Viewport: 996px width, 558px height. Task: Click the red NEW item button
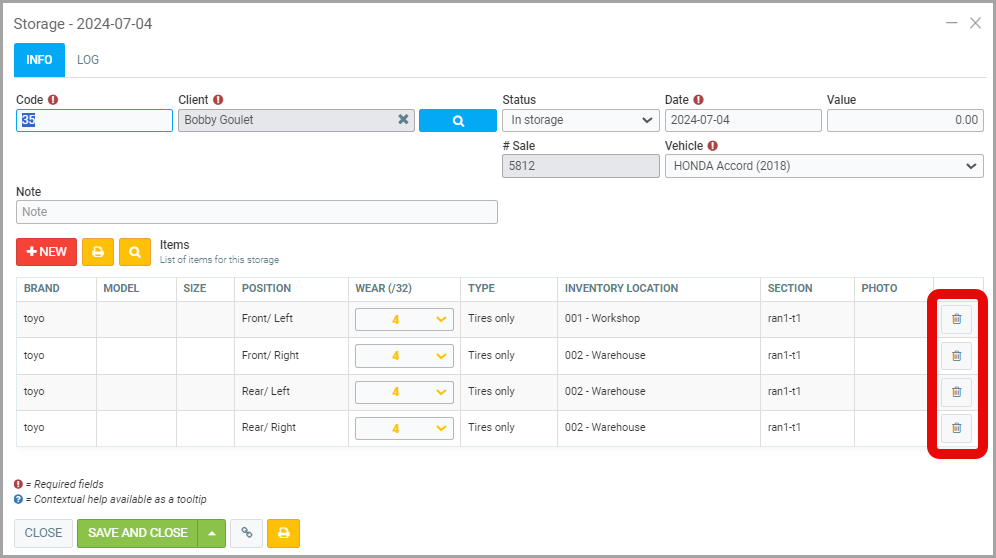click(46, 252)
